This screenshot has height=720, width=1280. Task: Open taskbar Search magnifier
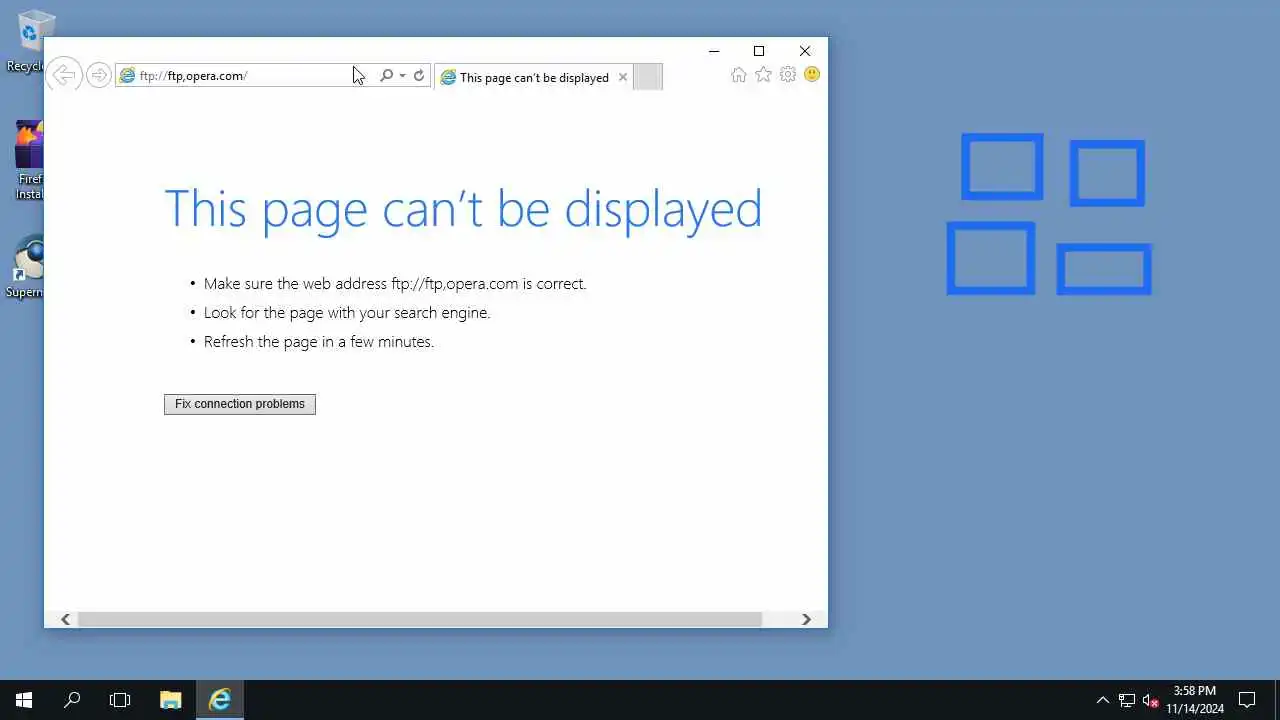pyautogui.click(x=72, y=700)
